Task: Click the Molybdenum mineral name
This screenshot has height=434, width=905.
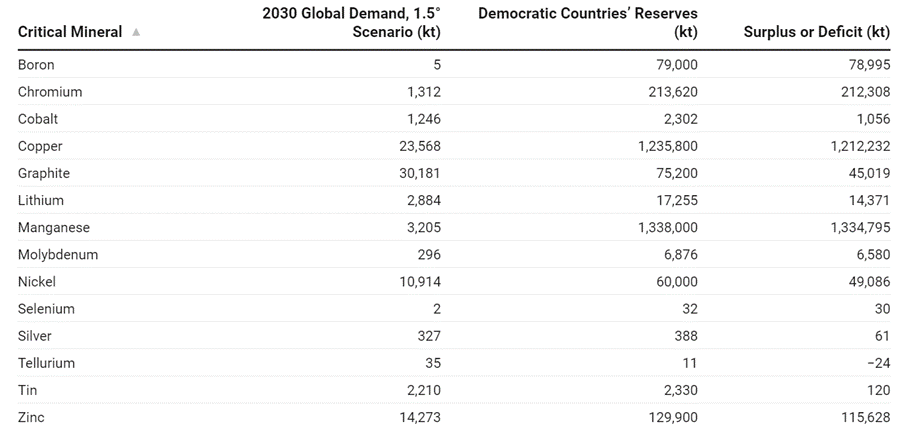Action: coord(58,254)
